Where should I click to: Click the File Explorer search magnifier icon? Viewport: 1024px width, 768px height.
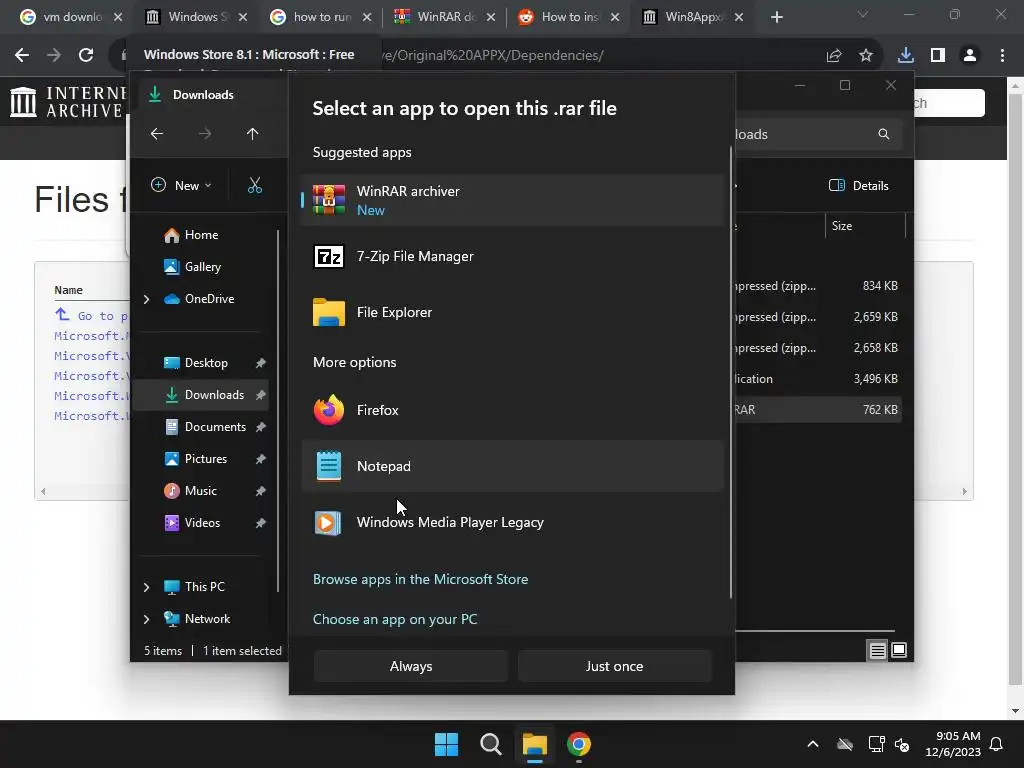pos(884,134)
